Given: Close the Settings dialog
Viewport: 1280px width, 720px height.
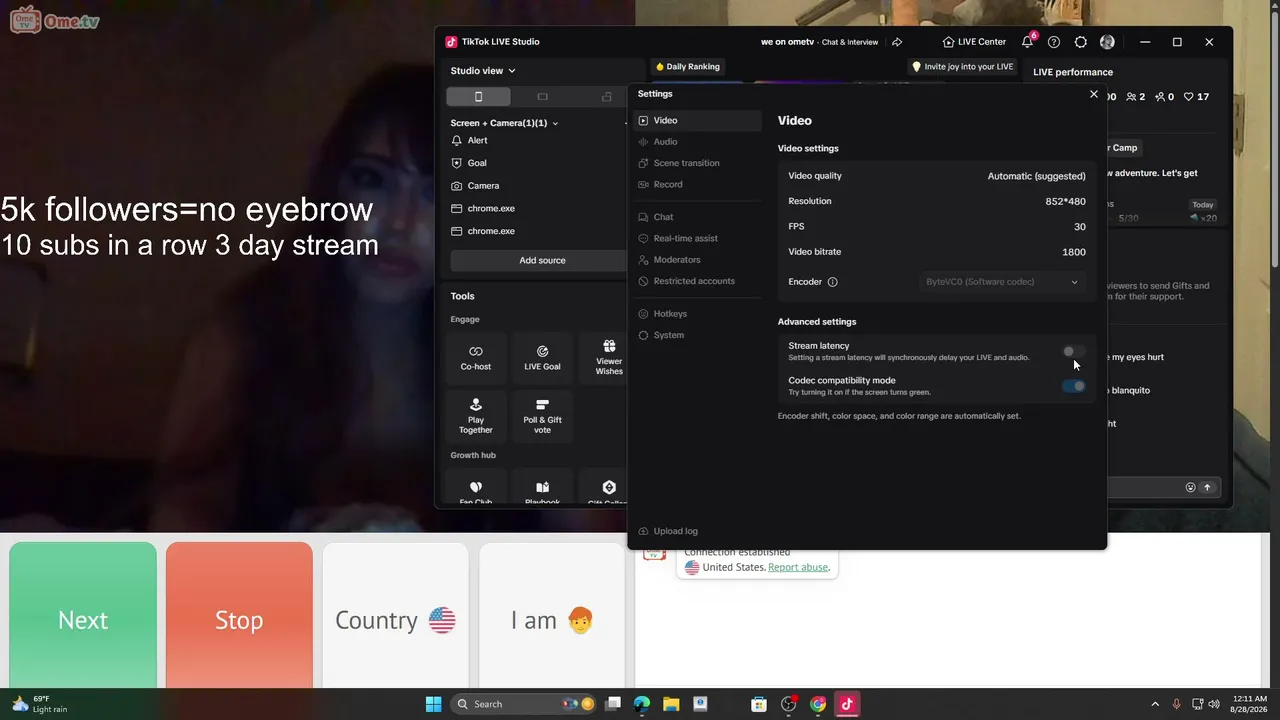Looking at the screenshot, I should (x=1093, y=94).
